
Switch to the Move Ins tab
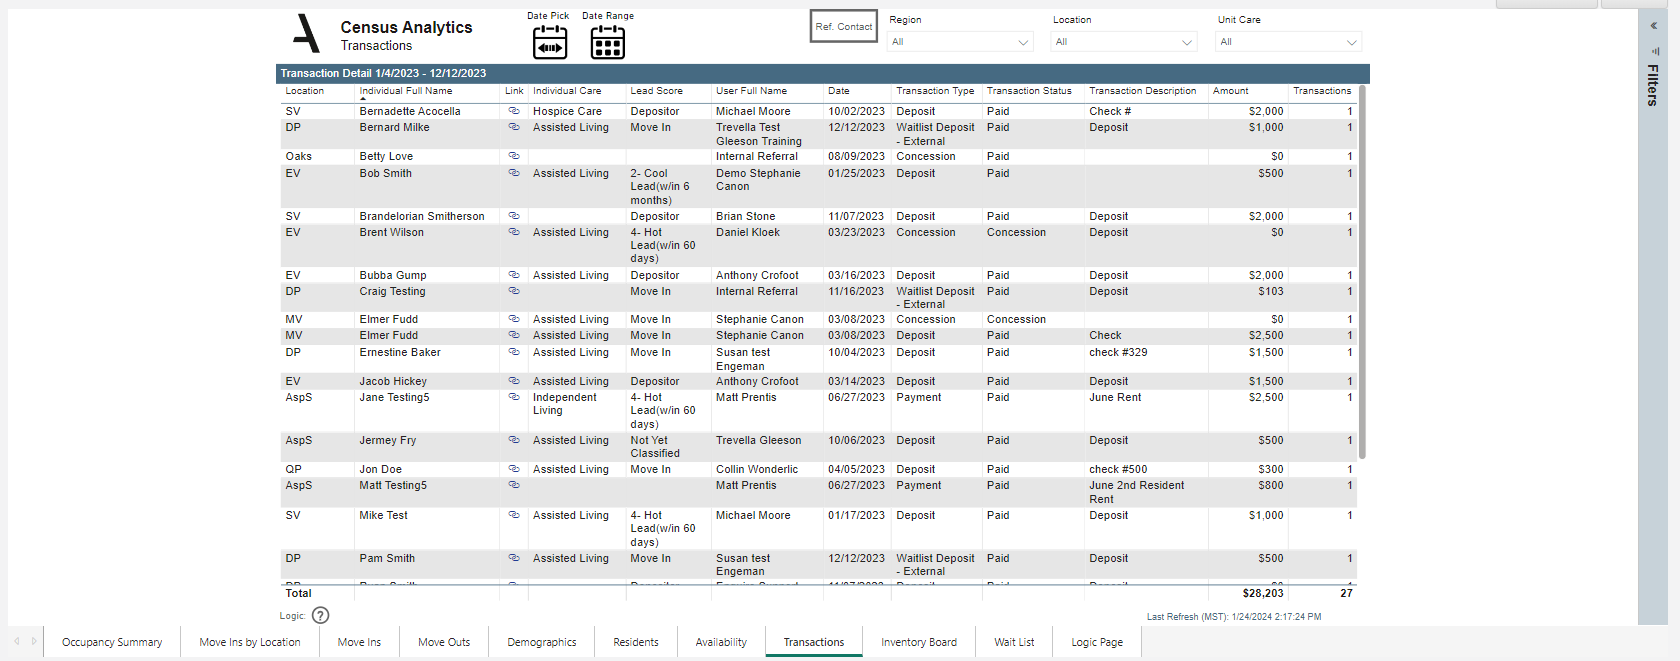(x=359, y=642)
